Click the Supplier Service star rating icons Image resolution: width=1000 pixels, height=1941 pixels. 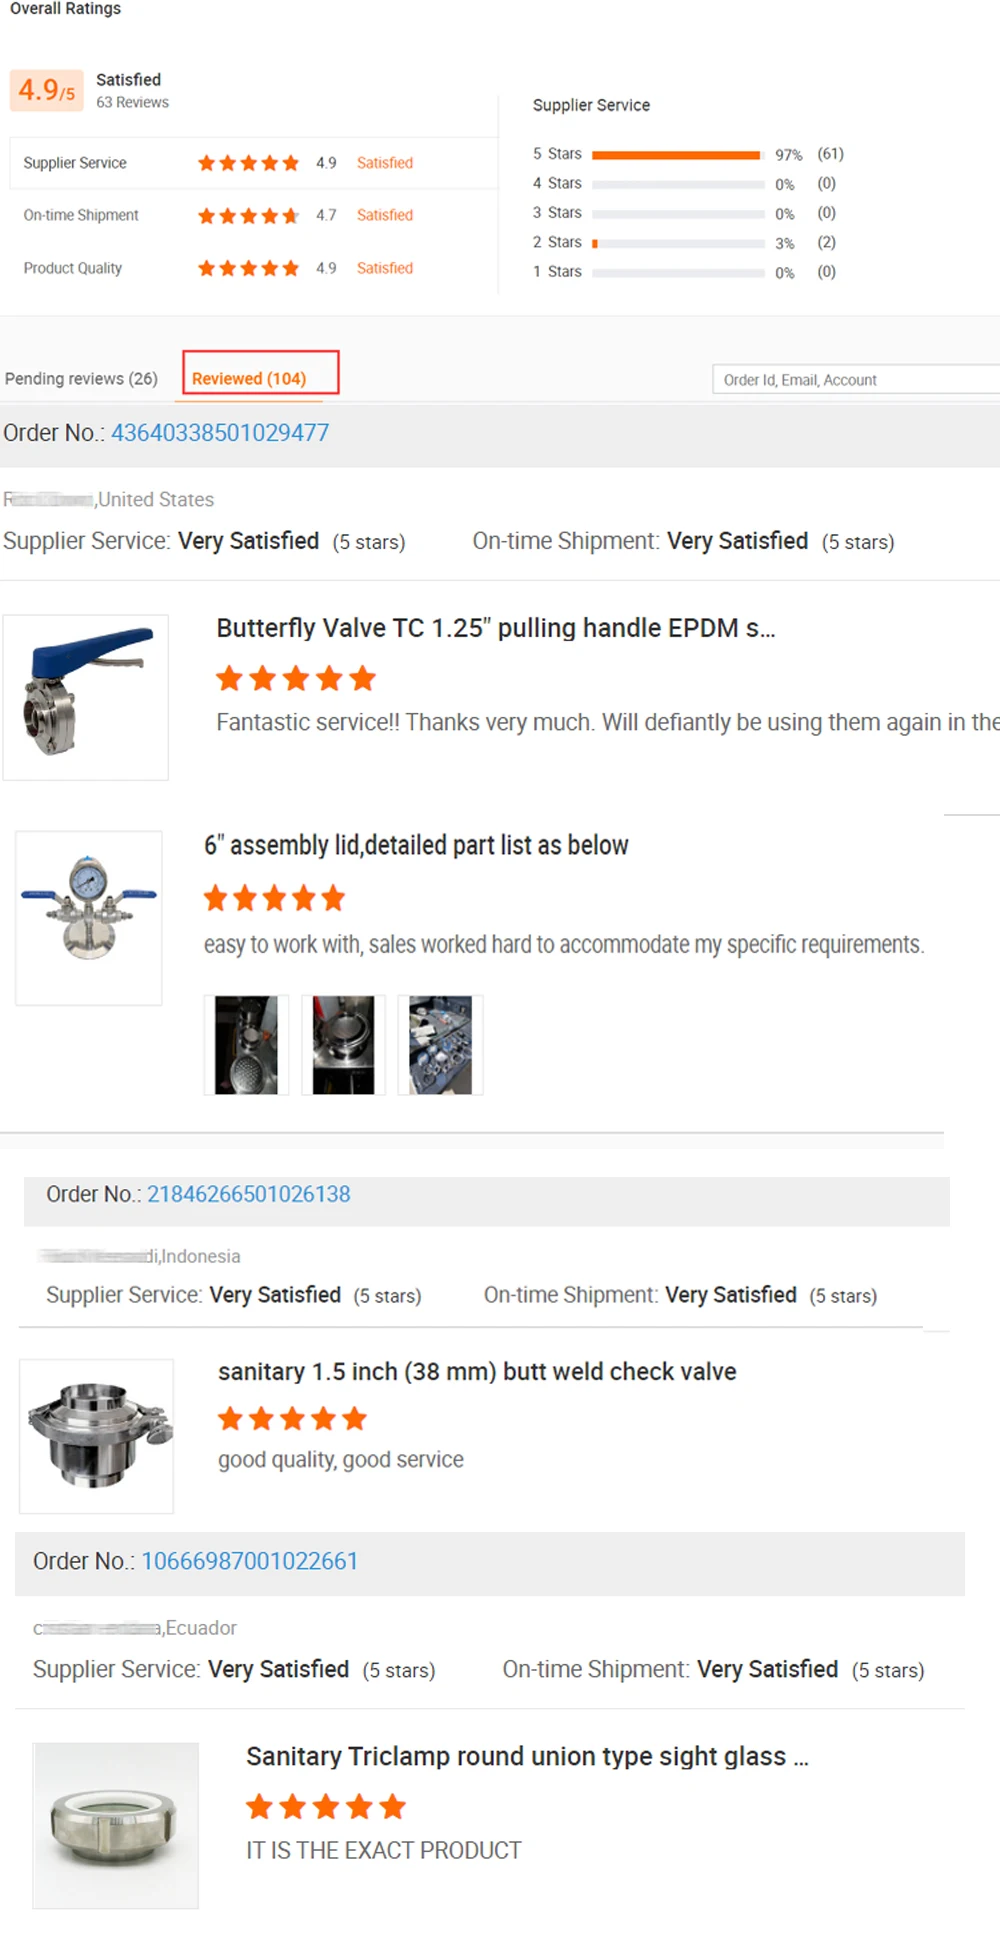(248, 163)
